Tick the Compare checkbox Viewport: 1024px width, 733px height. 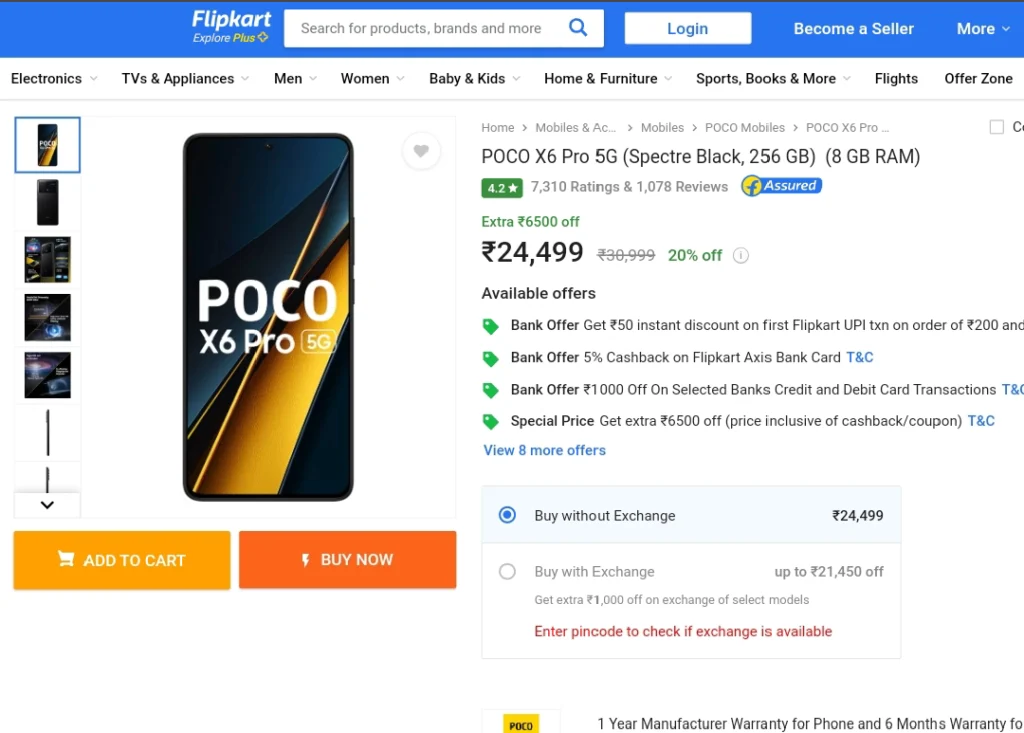(997, 127)
